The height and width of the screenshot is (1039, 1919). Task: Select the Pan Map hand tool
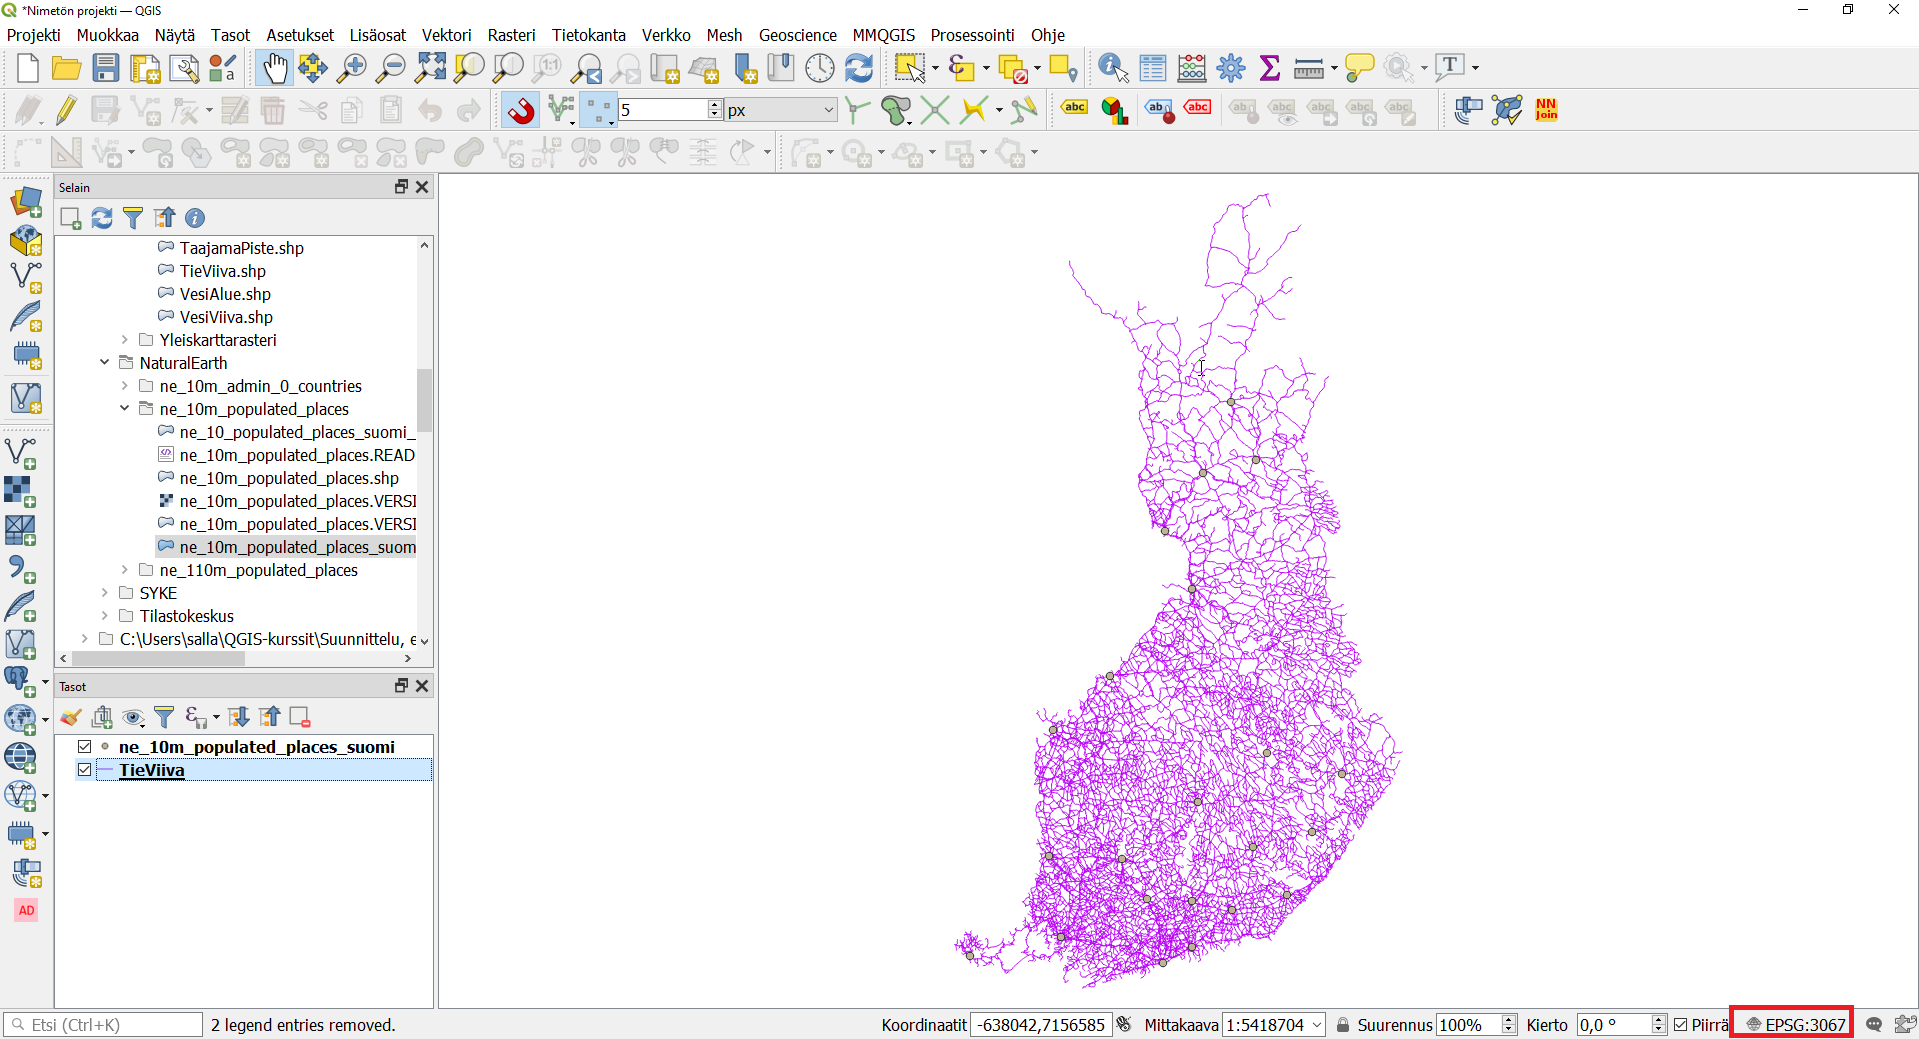(273, 68)
